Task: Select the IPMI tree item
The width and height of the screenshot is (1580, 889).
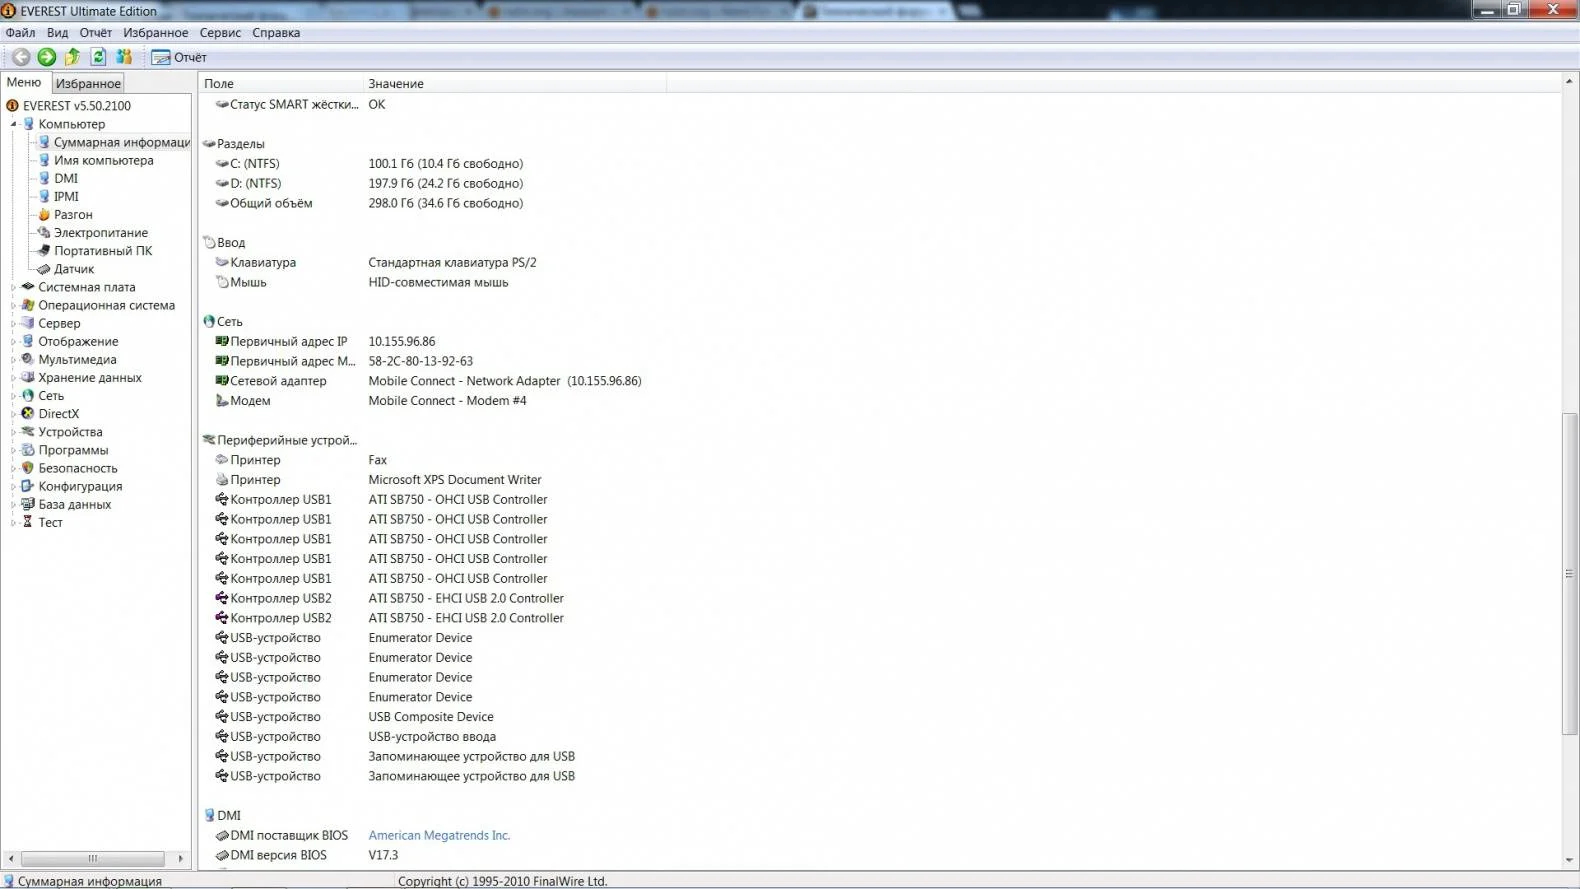Action: point(66,197)
